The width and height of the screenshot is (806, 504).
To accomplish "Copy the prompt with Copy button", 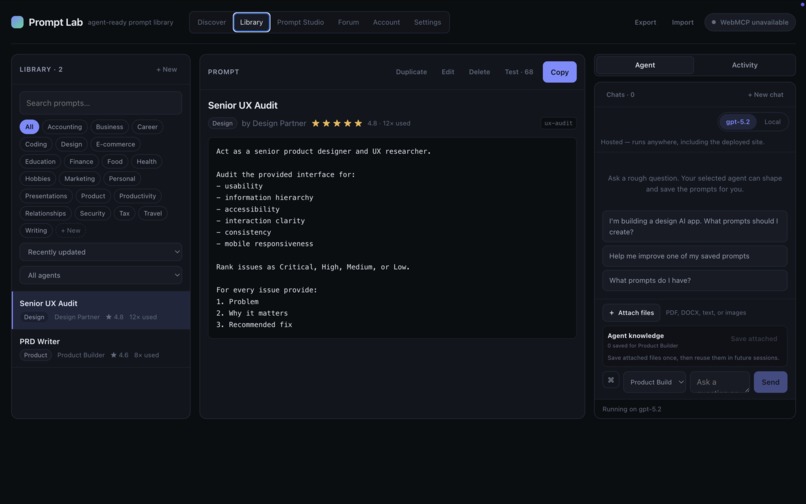I will [559, 72].
